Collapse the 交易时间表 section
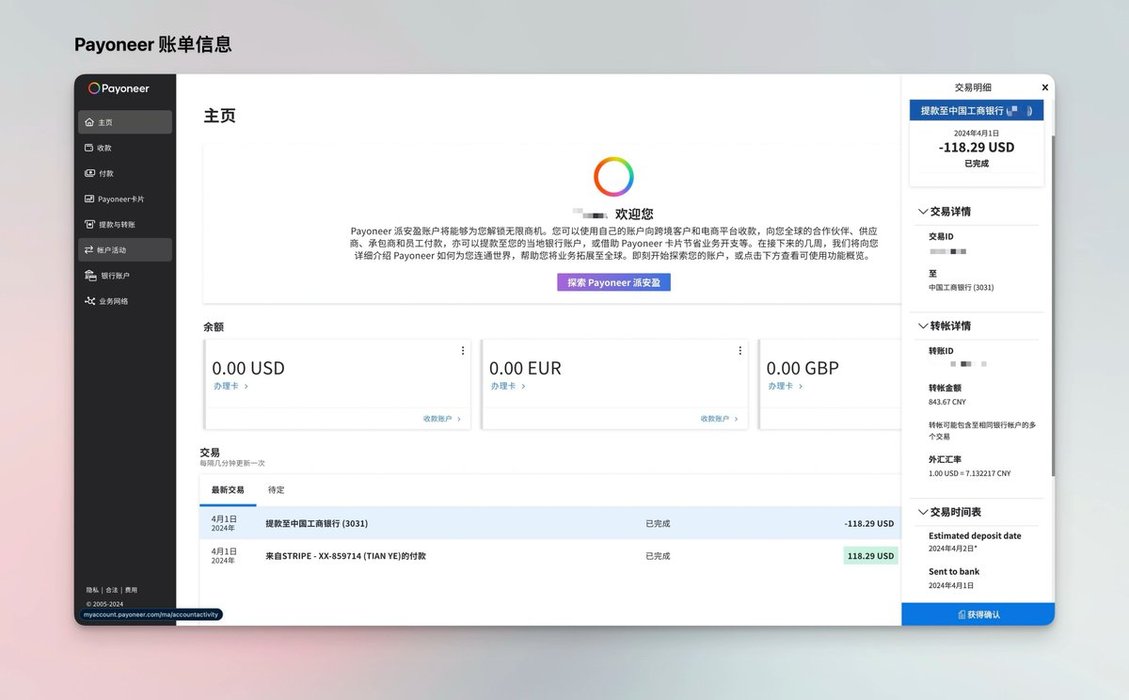1129x700 pixels. [x=922, y=512]
